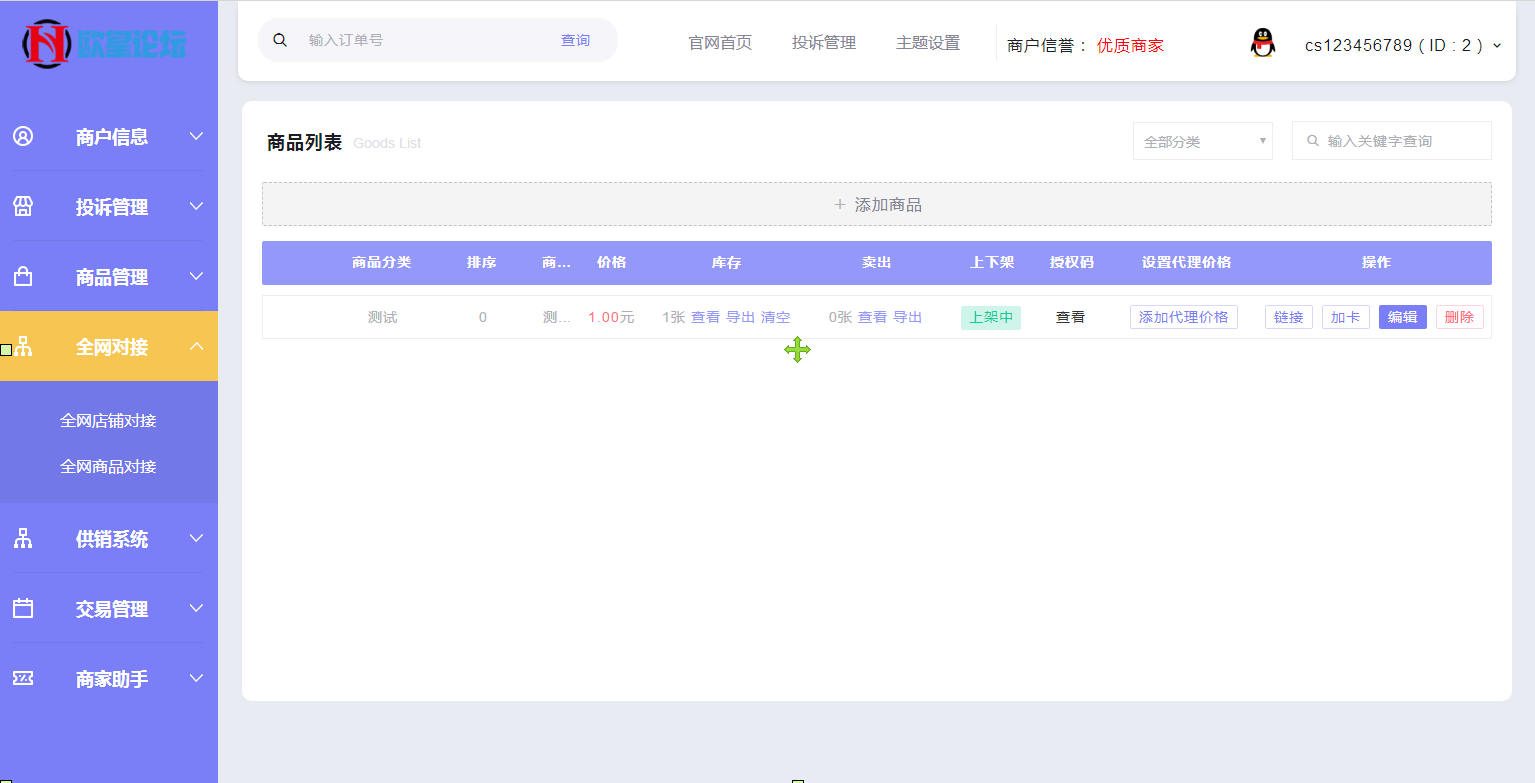Collapse the 商户信息 sidebar section

(x=196, y=136)
